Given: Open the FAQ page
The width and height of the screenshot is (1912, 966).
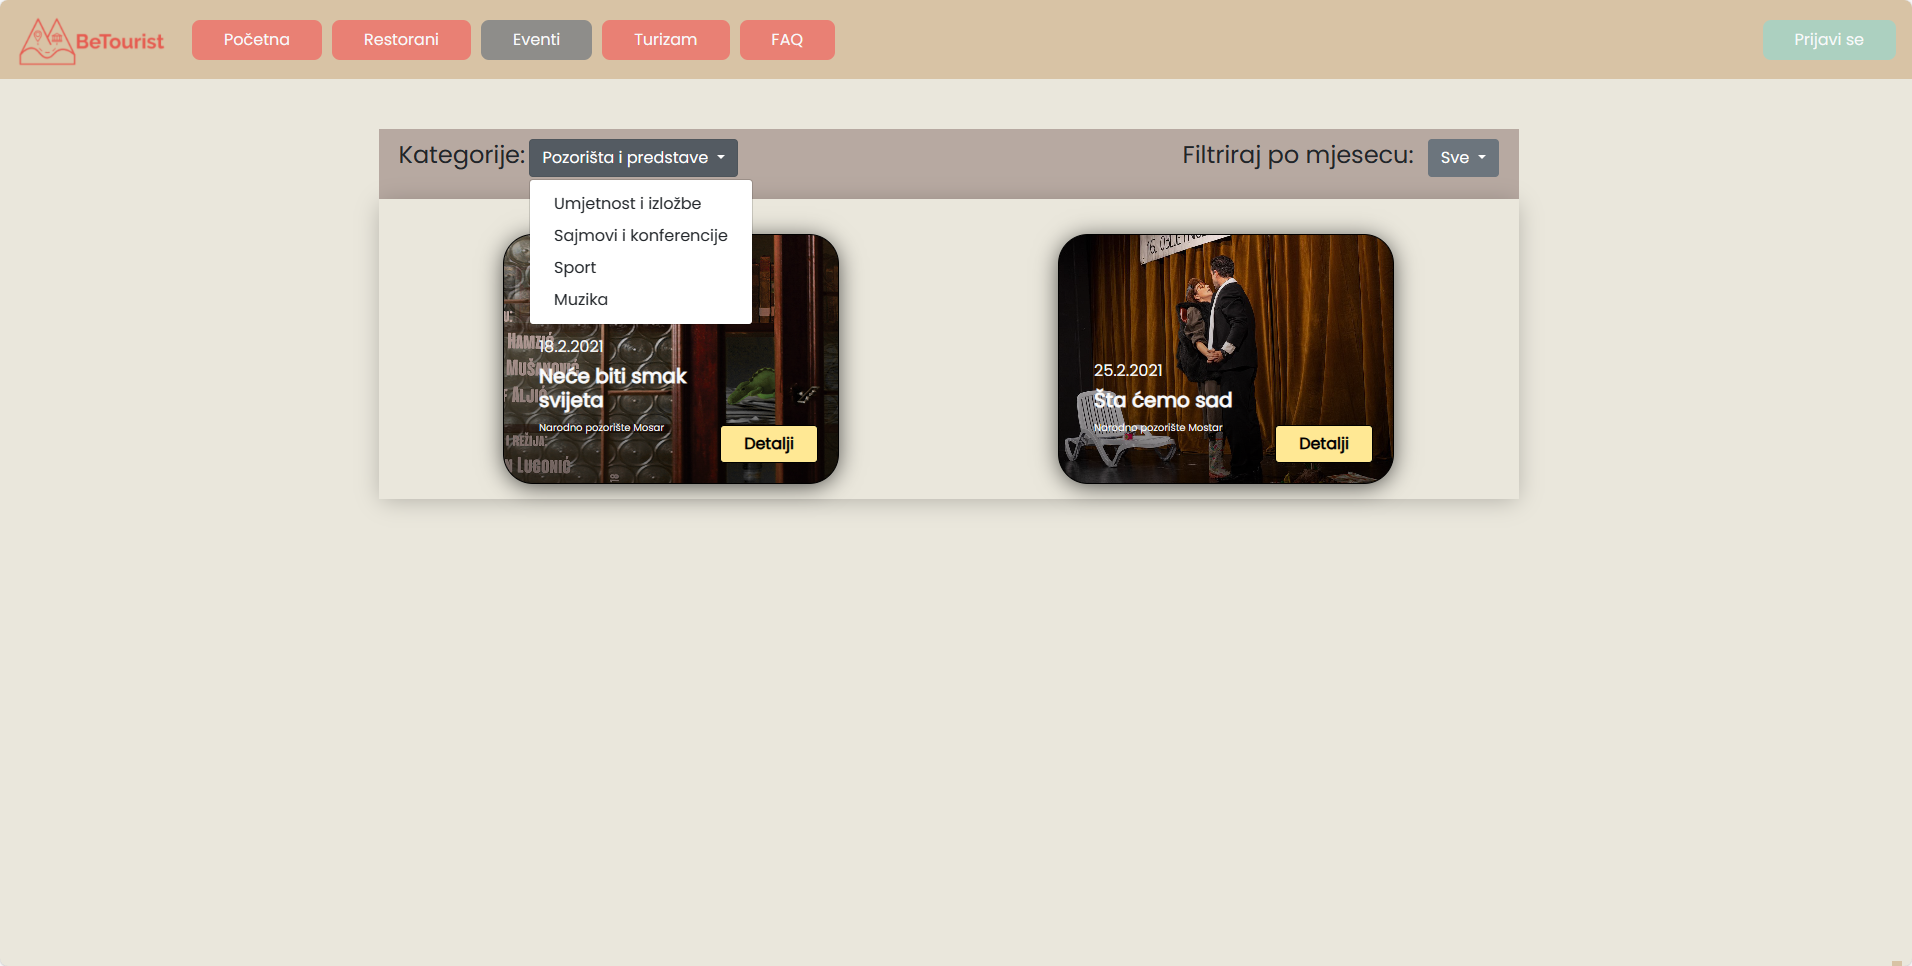Looking at the screenshot, I should [x=787, y=40].
